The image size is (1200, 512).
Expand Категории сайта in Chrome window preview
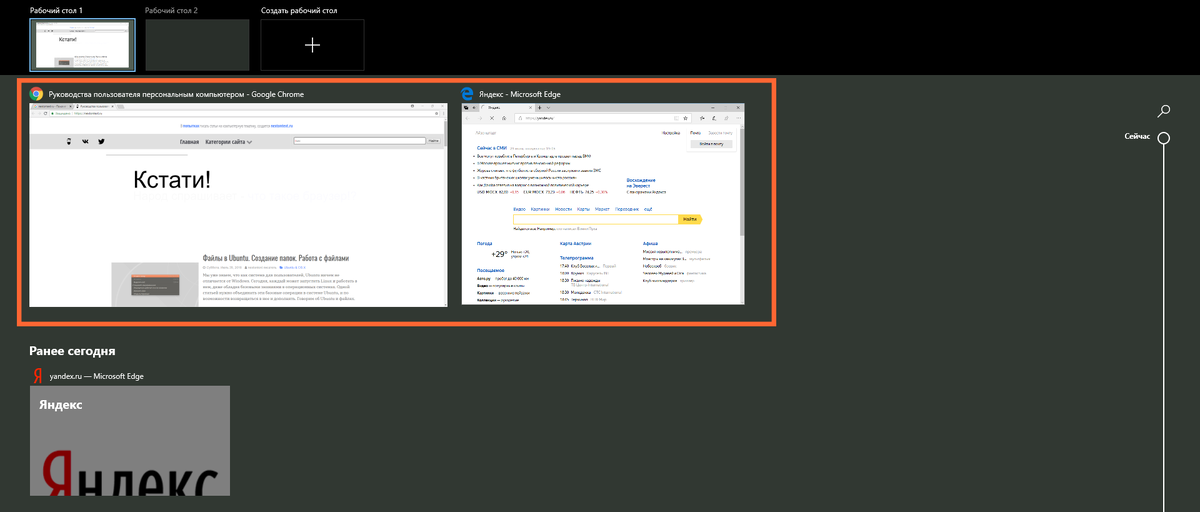[x=229, y=142]
